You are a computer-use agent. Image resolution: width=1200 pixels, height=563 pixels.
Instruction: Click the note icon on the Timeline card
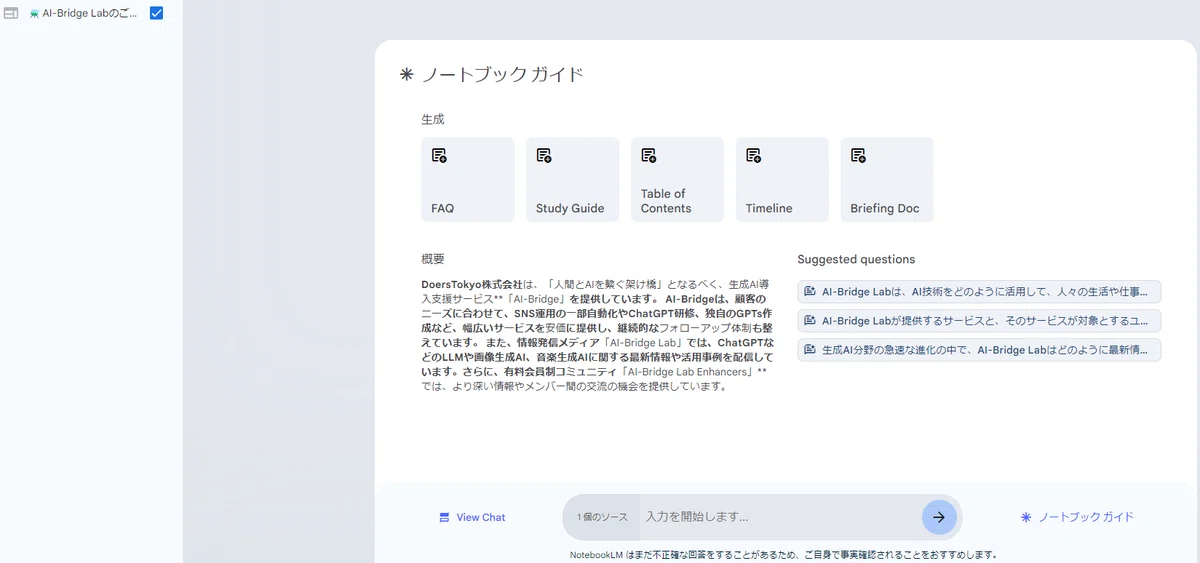click(753, 155)
